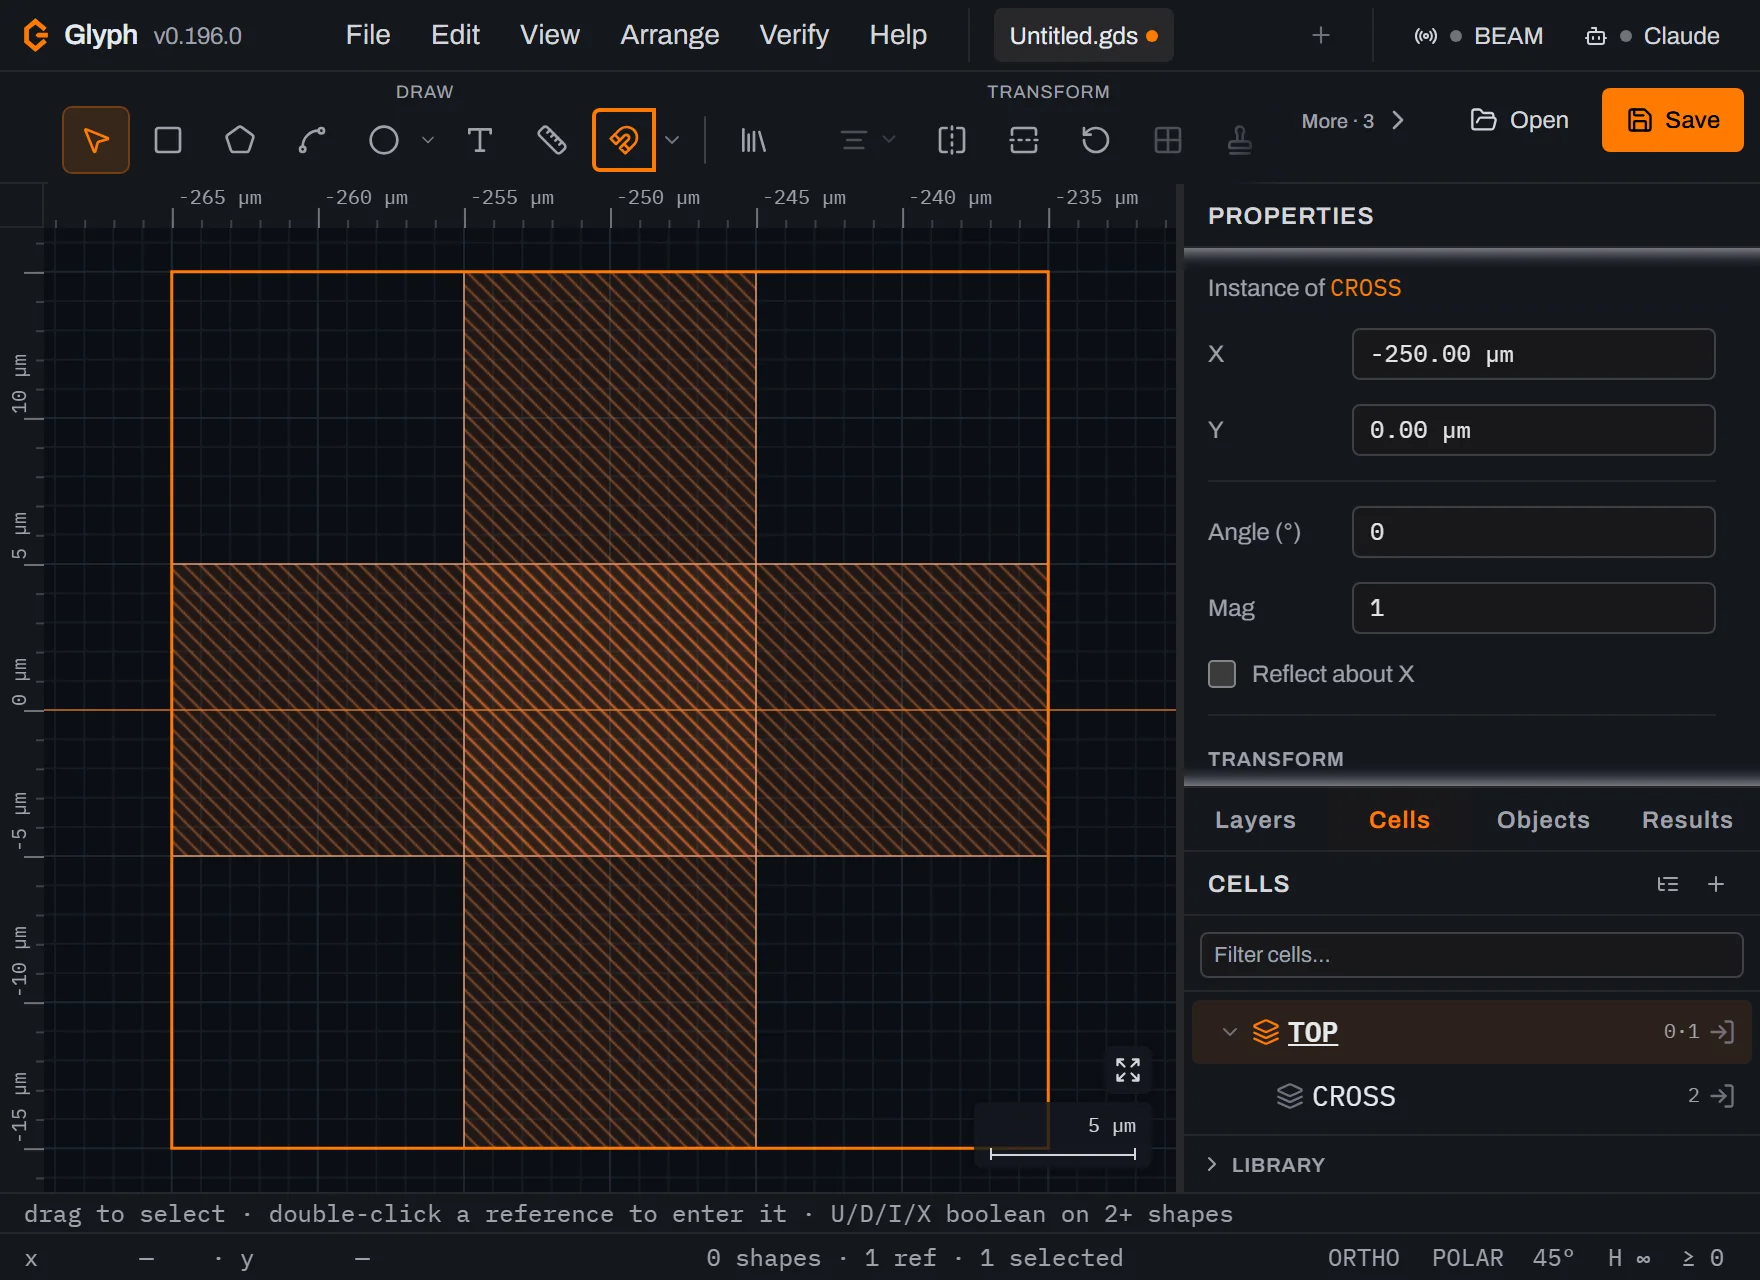Click the Open button
This screenshot has height=1280, width=1760.
pos(1519,120)
